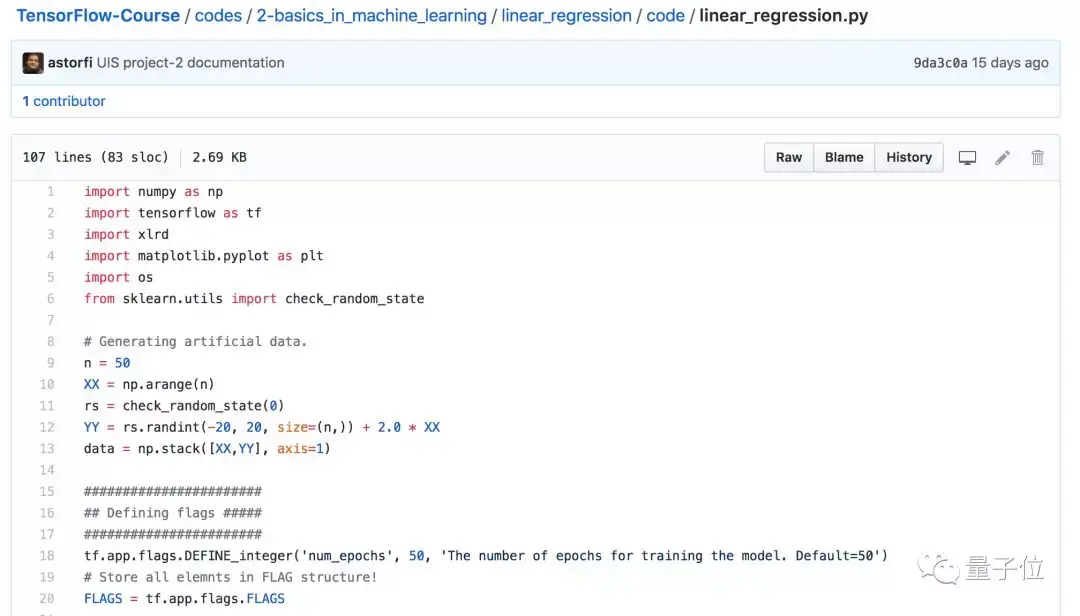Open the code folder breadcrumb
This screenshot has height=616, width=1080.
tap(665, 16)
